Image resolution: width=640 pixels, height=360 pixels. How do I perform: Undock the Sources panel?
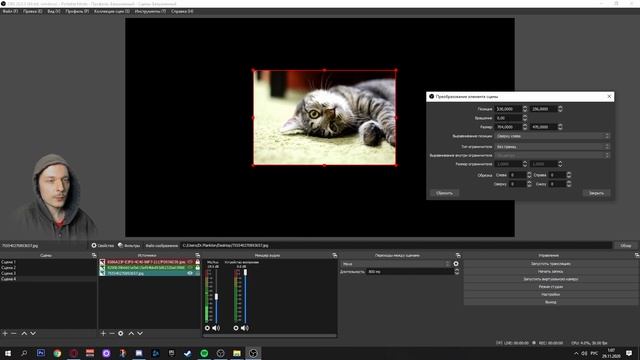(x=198, y=255)
